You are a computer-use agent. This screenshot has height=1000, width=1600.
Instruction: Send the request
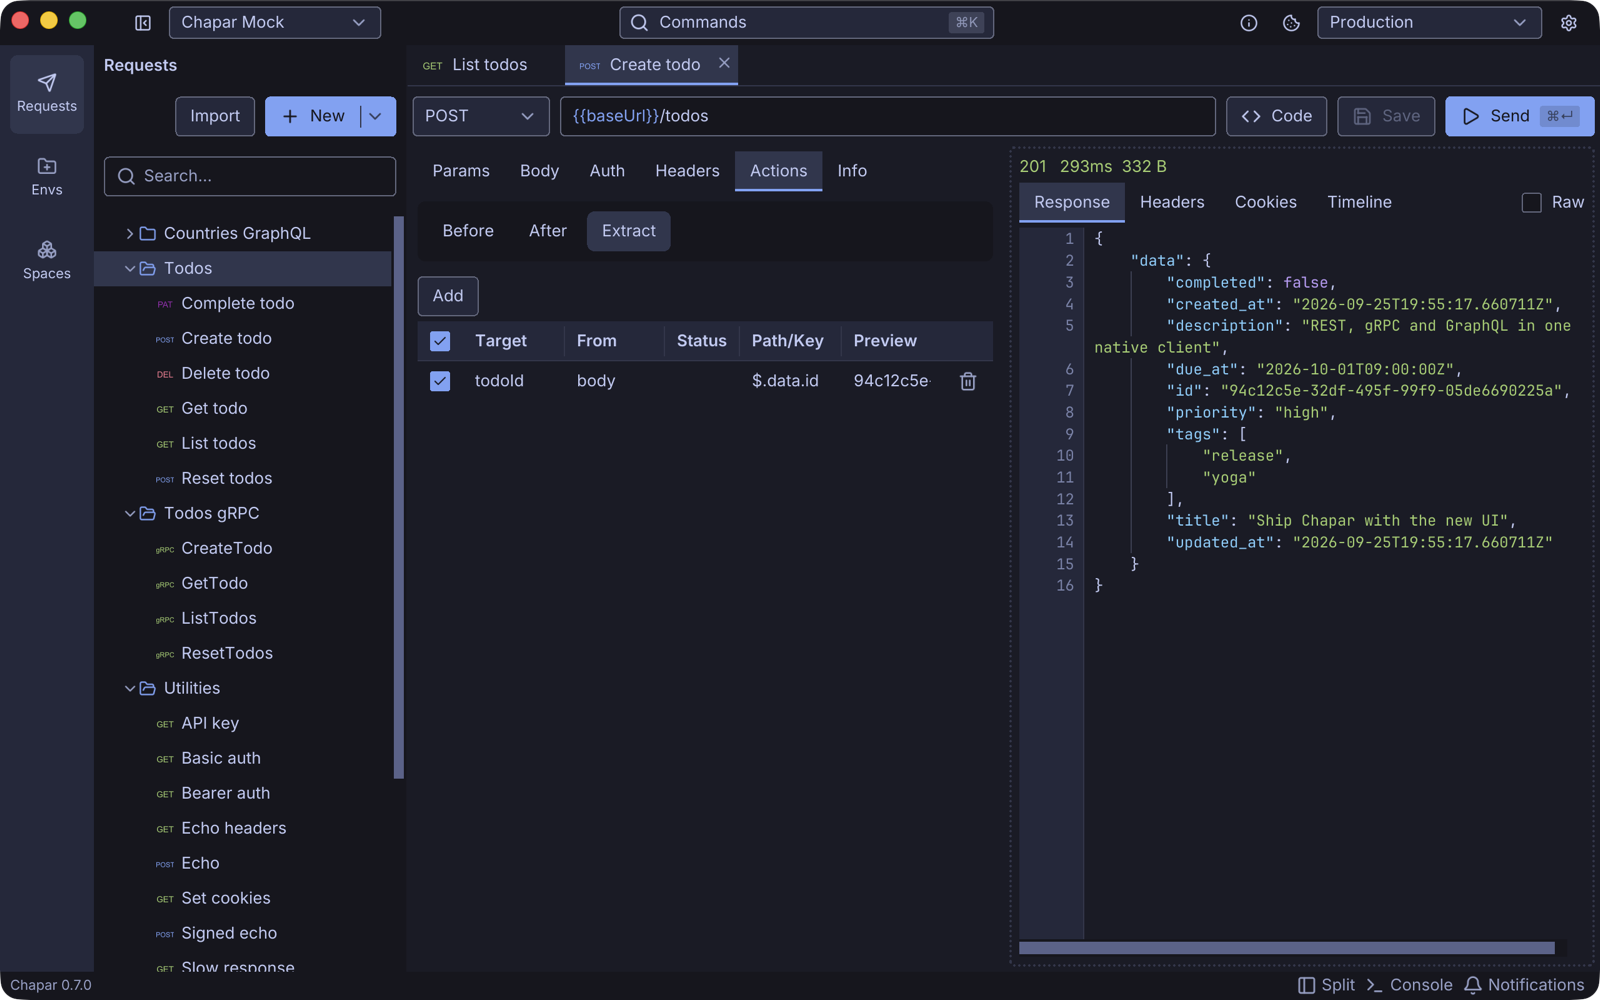[1519, 116]
